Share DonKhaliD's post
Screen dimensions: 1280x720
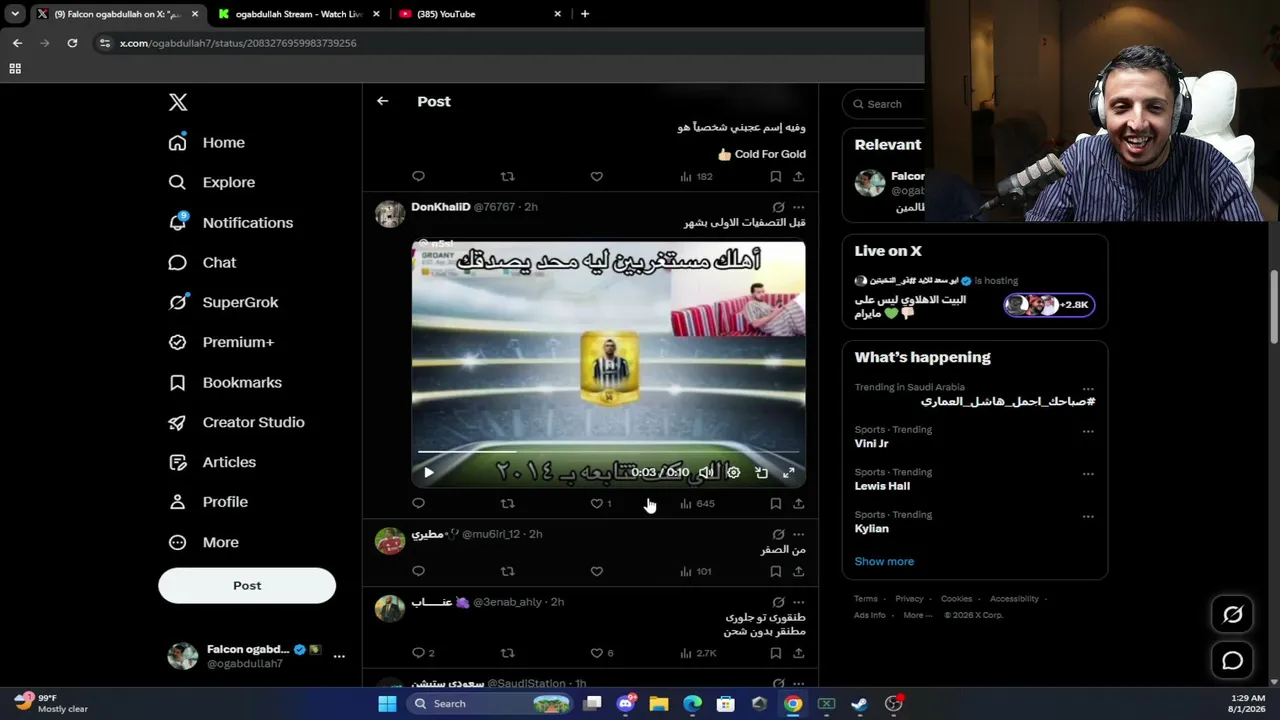798,504
